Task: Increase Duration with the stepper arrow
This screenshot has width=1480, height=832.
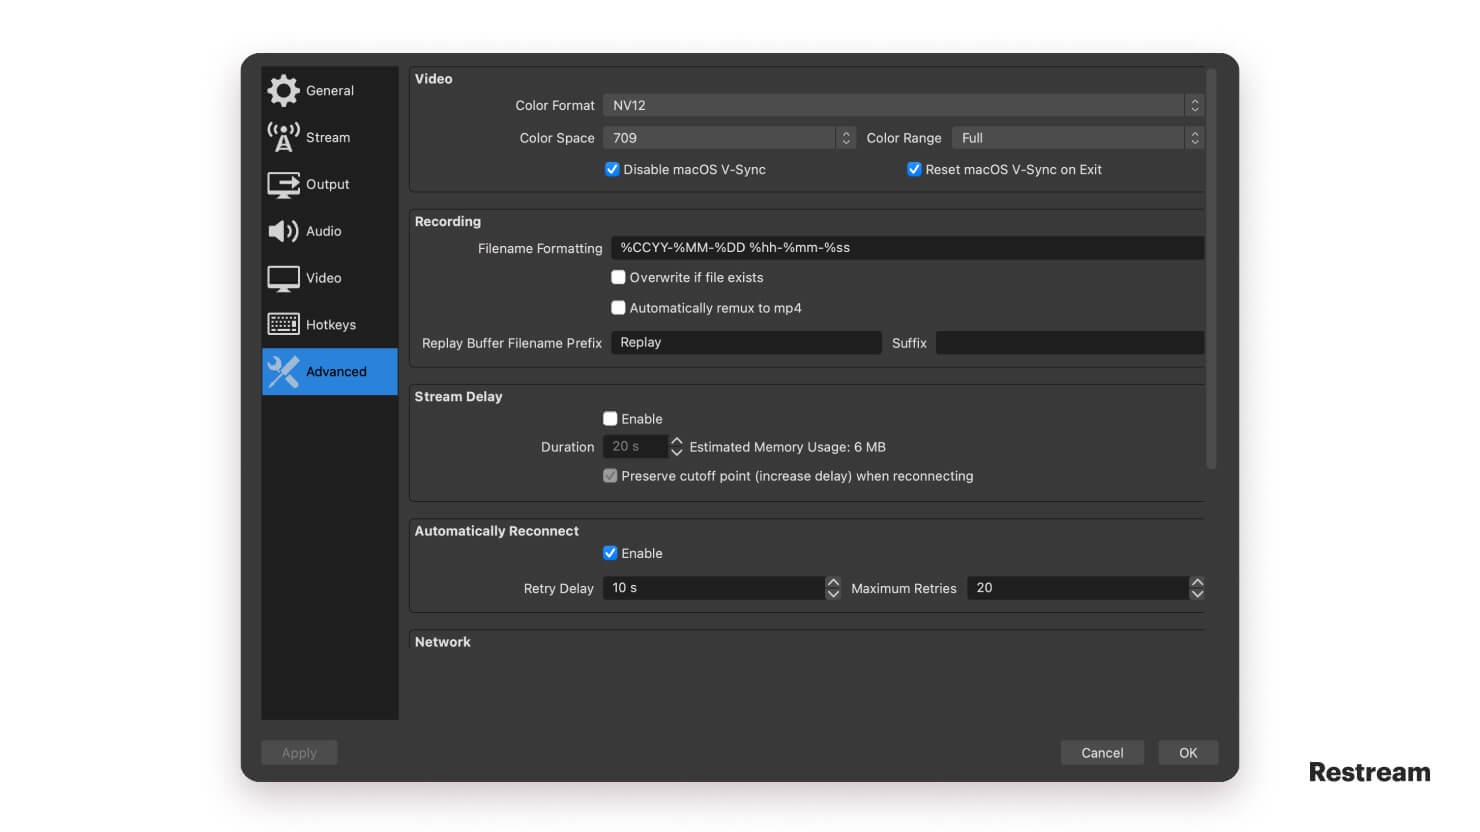Action: coord(676,441)
